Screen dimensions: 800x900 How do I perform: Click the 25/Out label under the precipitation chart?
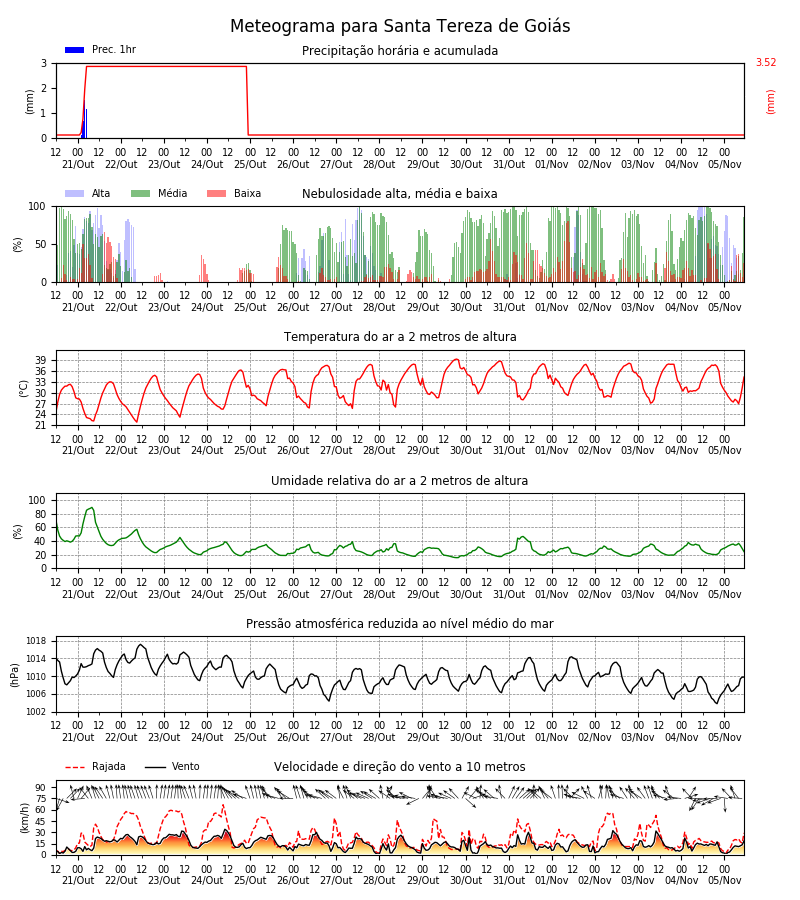(250, 164)
